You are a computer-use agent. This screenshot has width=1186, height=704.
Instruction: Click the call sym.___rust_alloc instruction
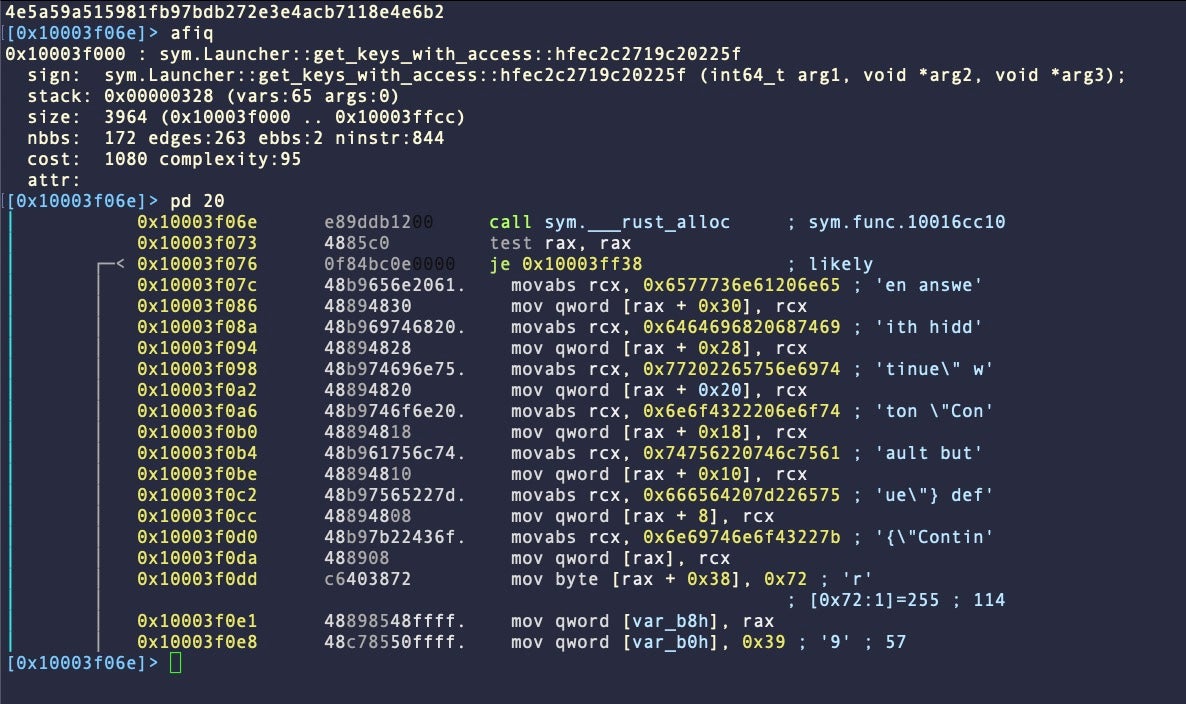pos(610,222)
